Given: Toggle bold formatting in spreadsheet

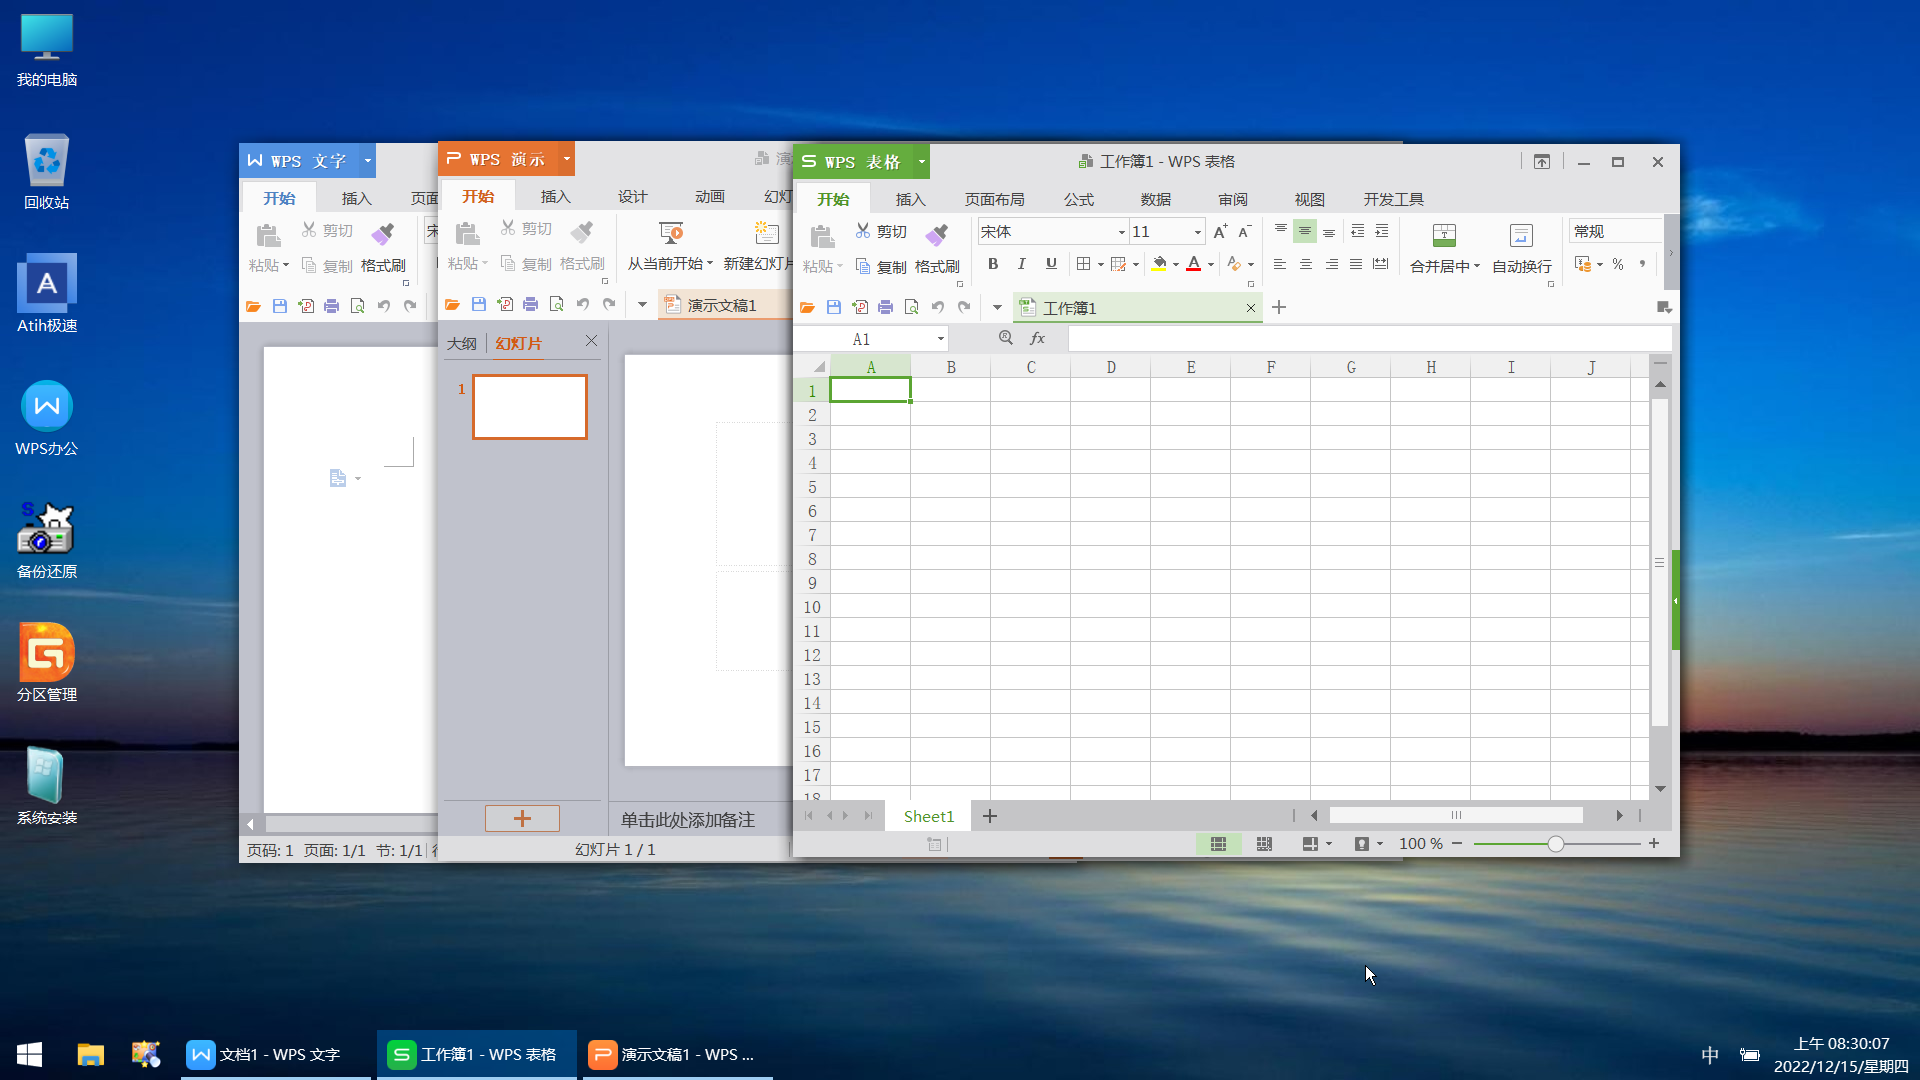Looking at the screenshot, I should (993, 264).
